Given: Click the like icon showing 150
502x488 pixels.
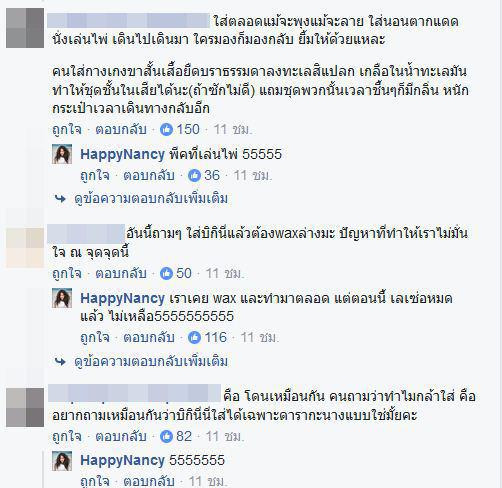Looking at the screenshot, I should pyautogui.click(x=166, y=130).
